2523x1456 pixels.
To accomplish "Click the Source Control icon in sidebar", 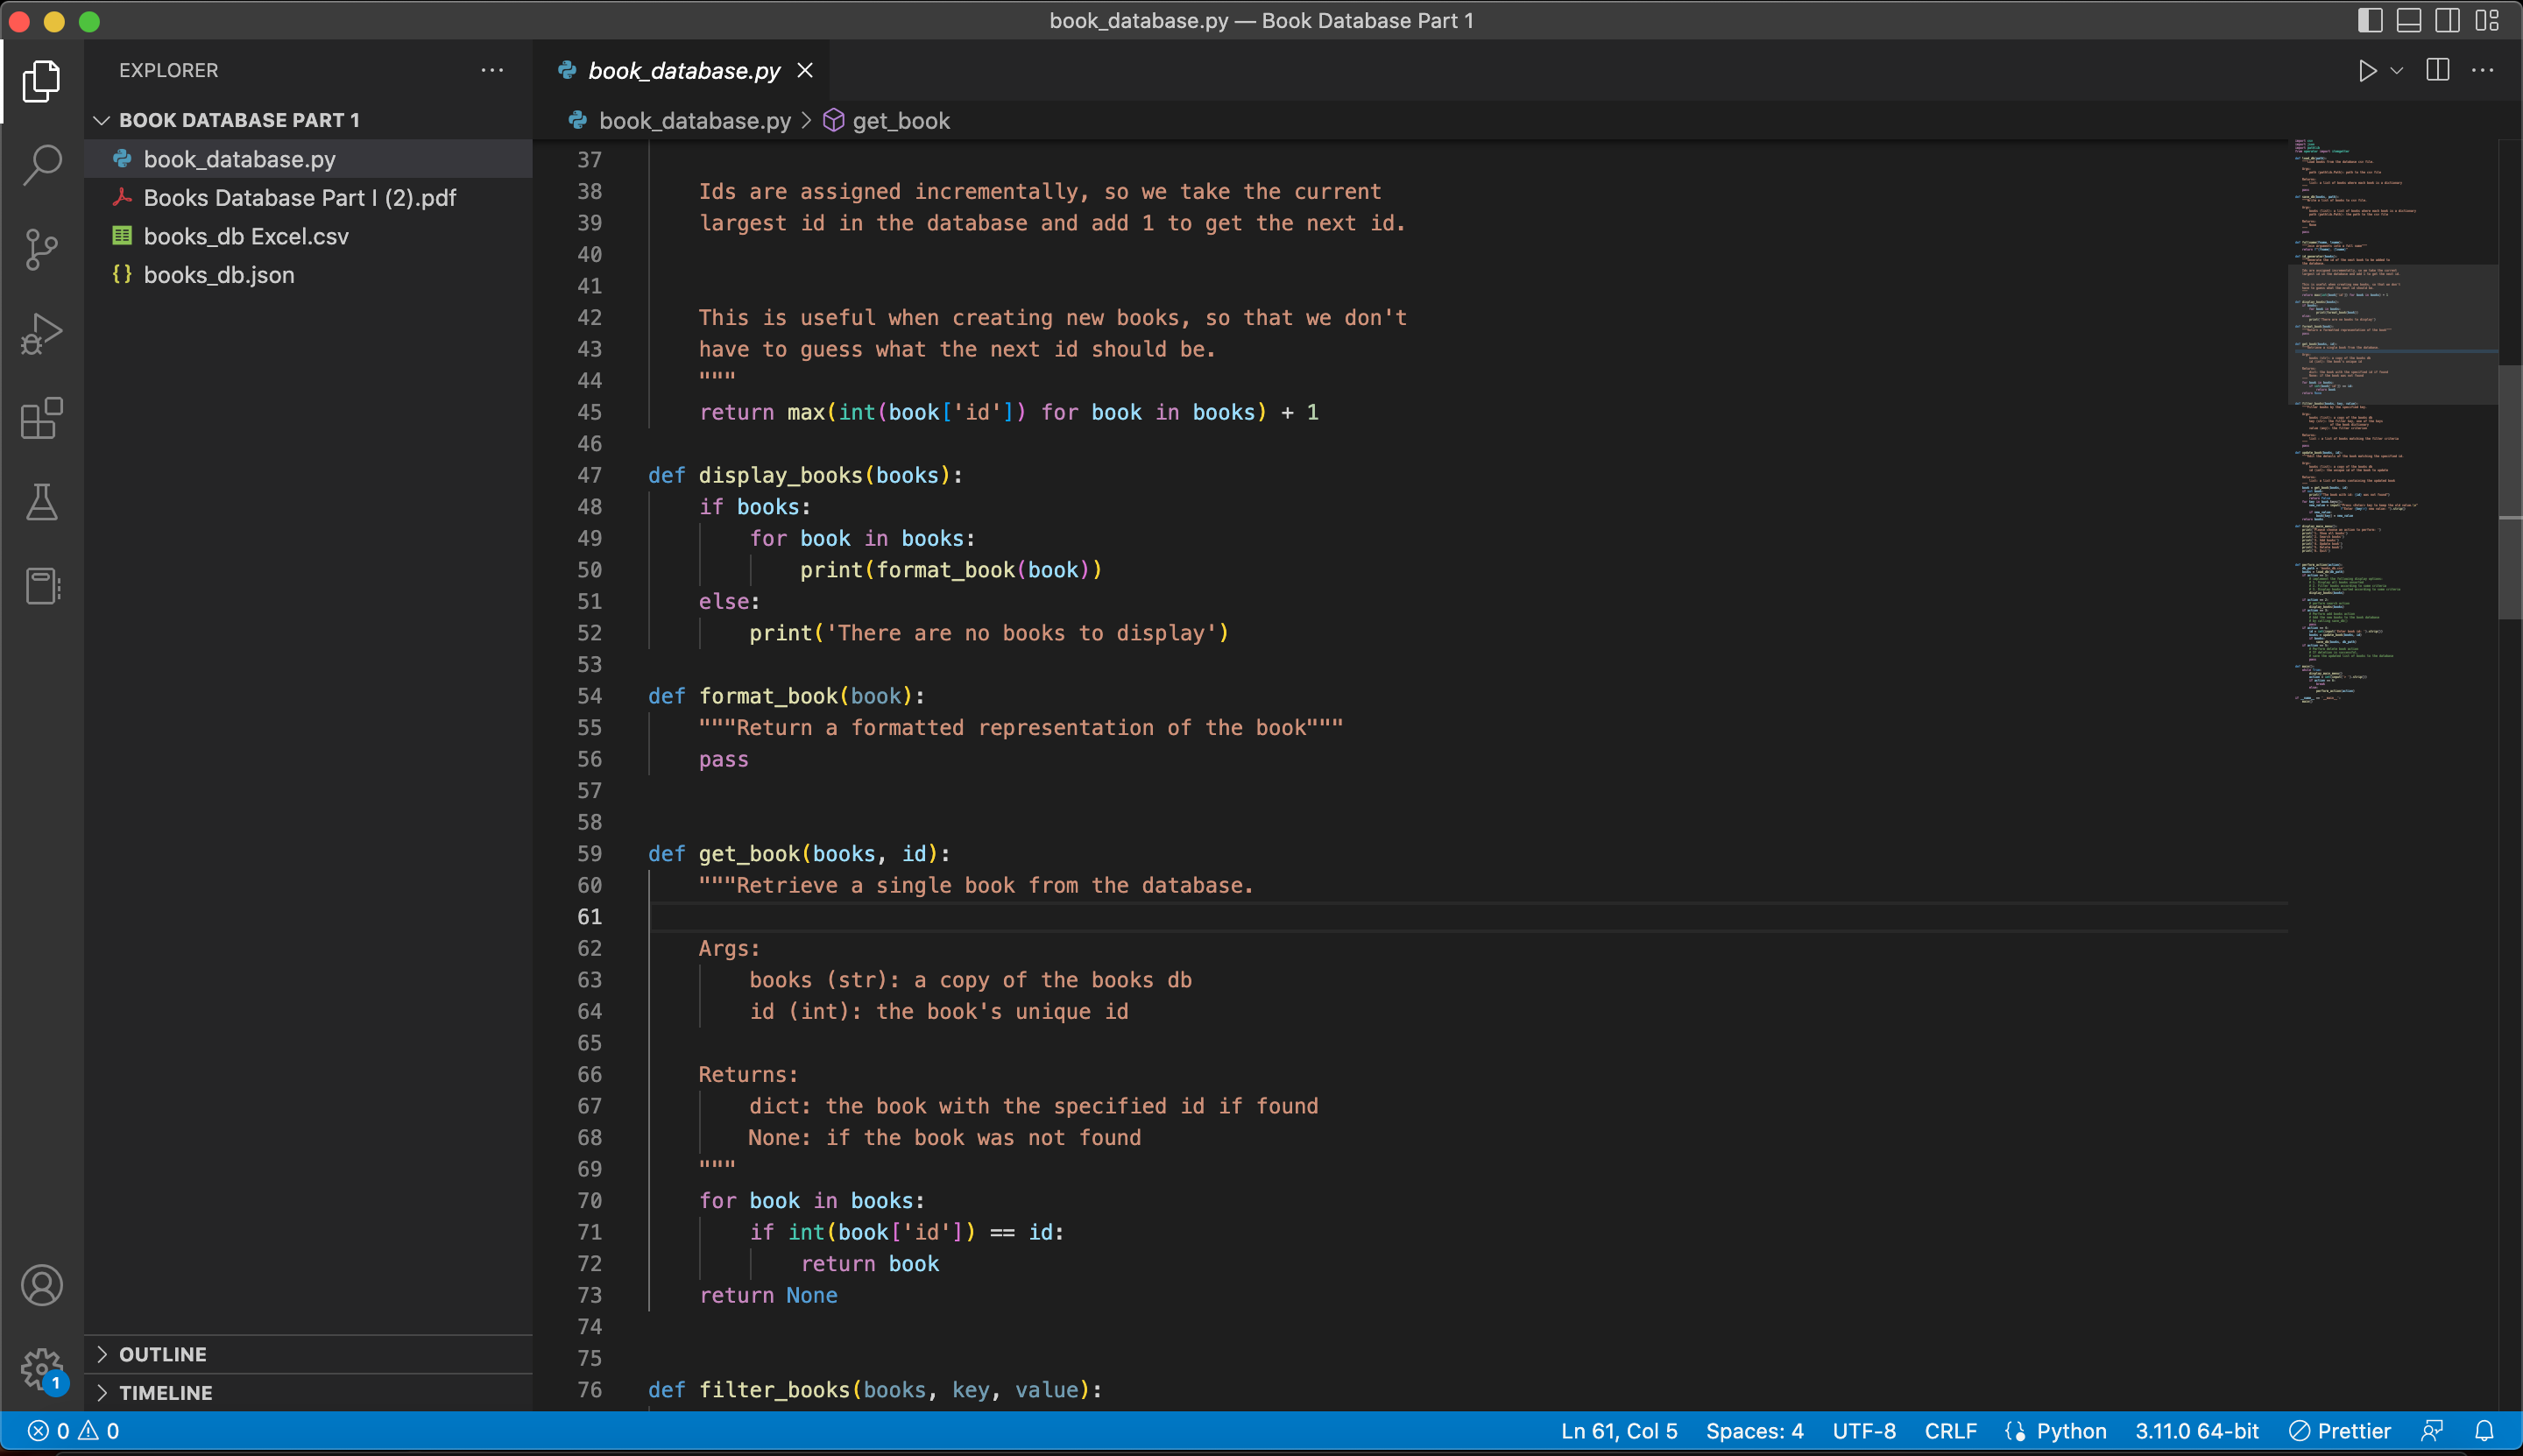I will tap(43, 250).
